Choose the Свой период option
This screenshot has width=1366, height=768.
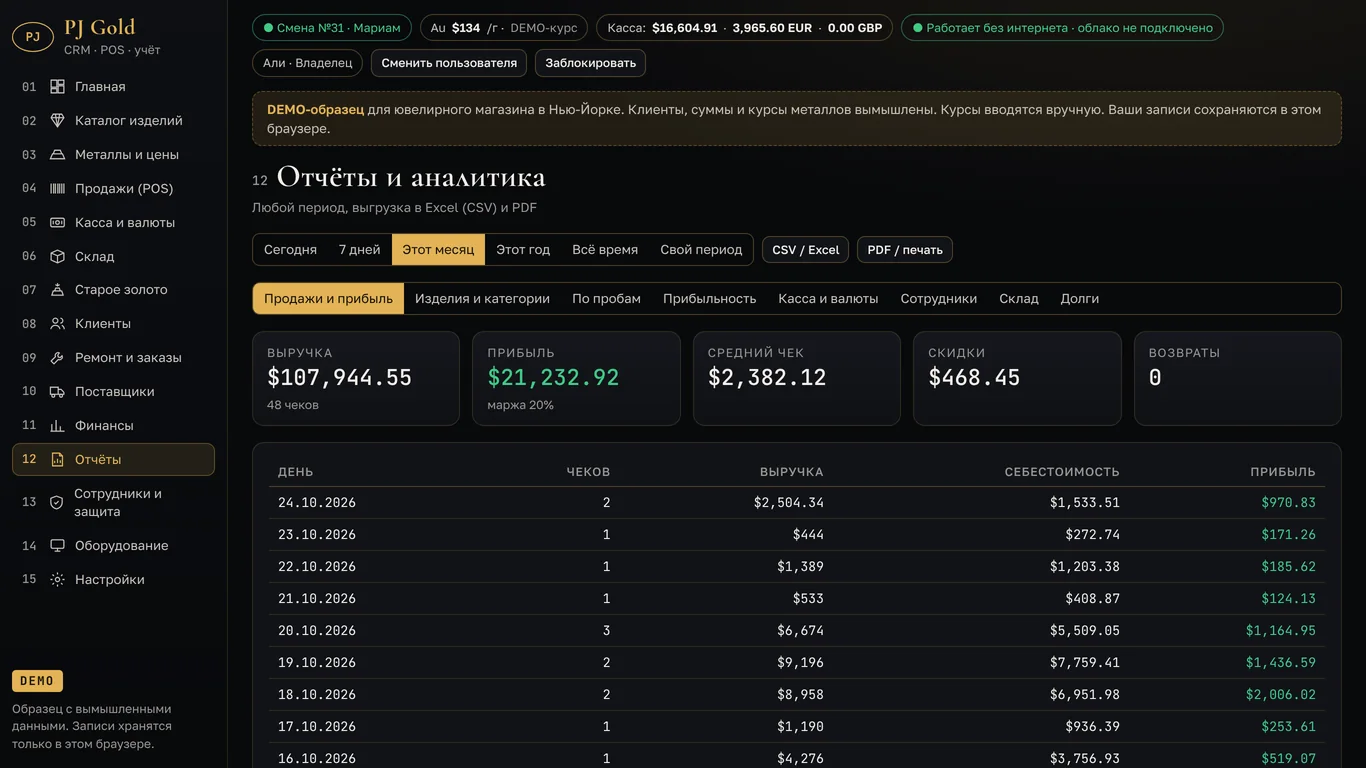(701, 250)
